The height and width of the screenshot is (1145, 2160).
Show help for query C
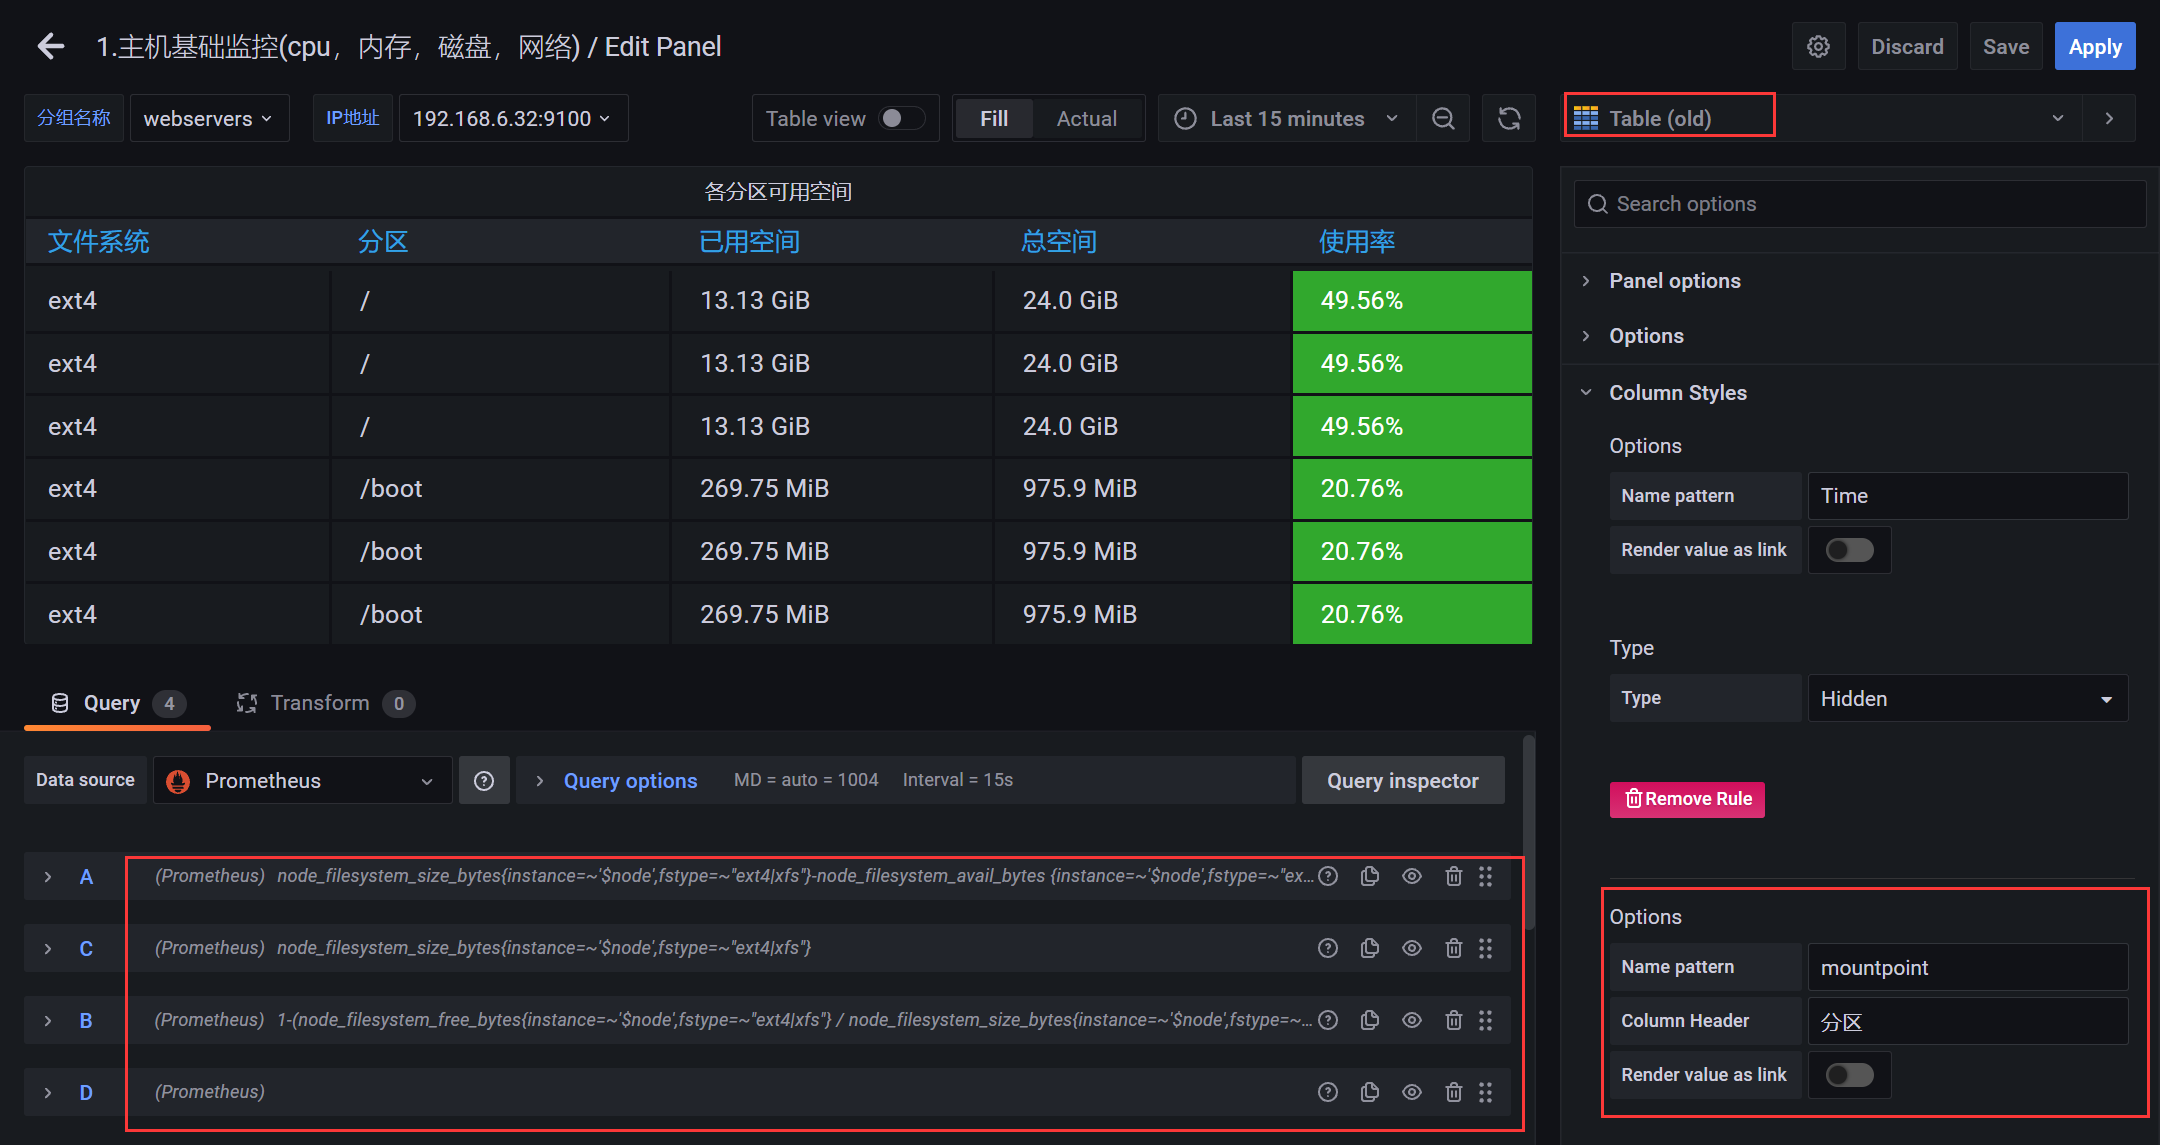(1328, 948)
